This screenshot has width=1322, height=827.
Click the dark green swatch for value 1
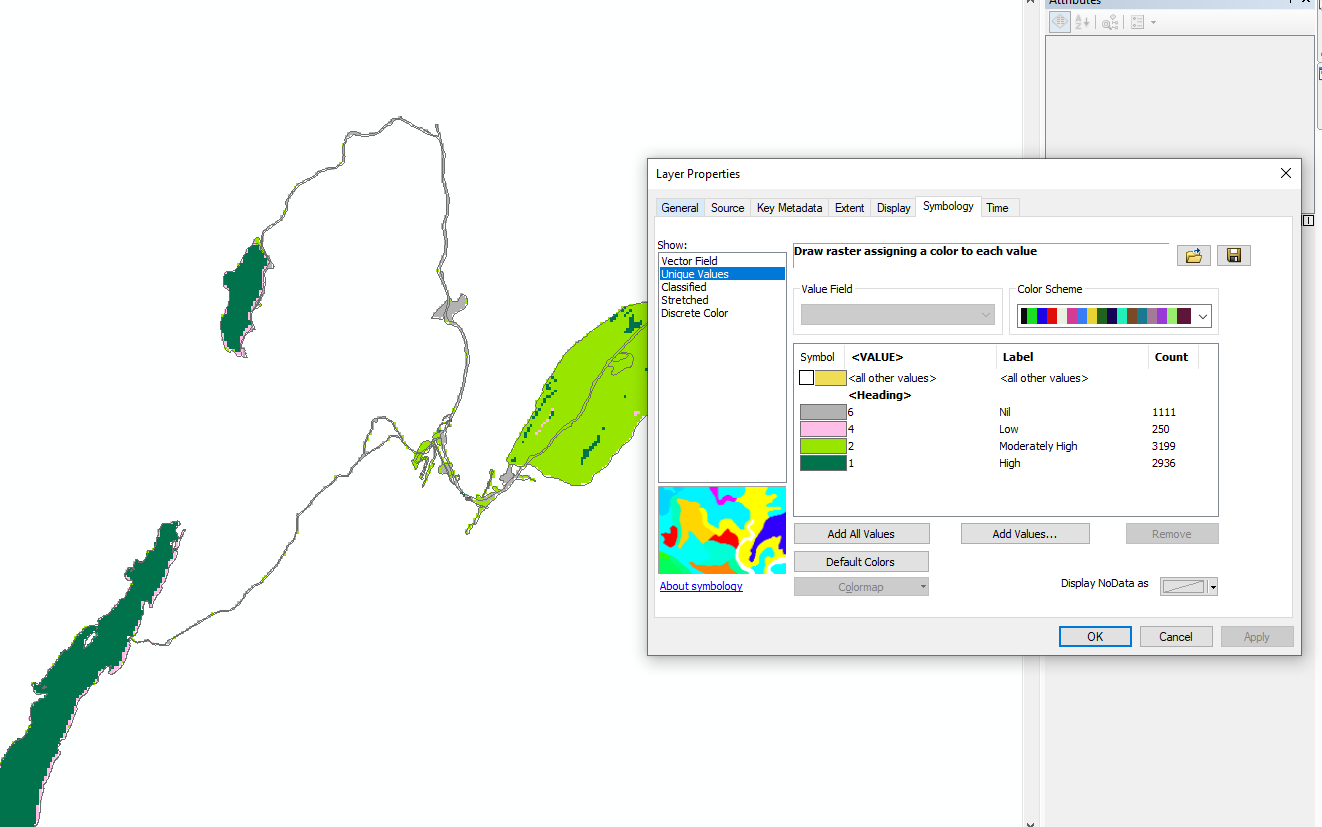click(823, 463)
